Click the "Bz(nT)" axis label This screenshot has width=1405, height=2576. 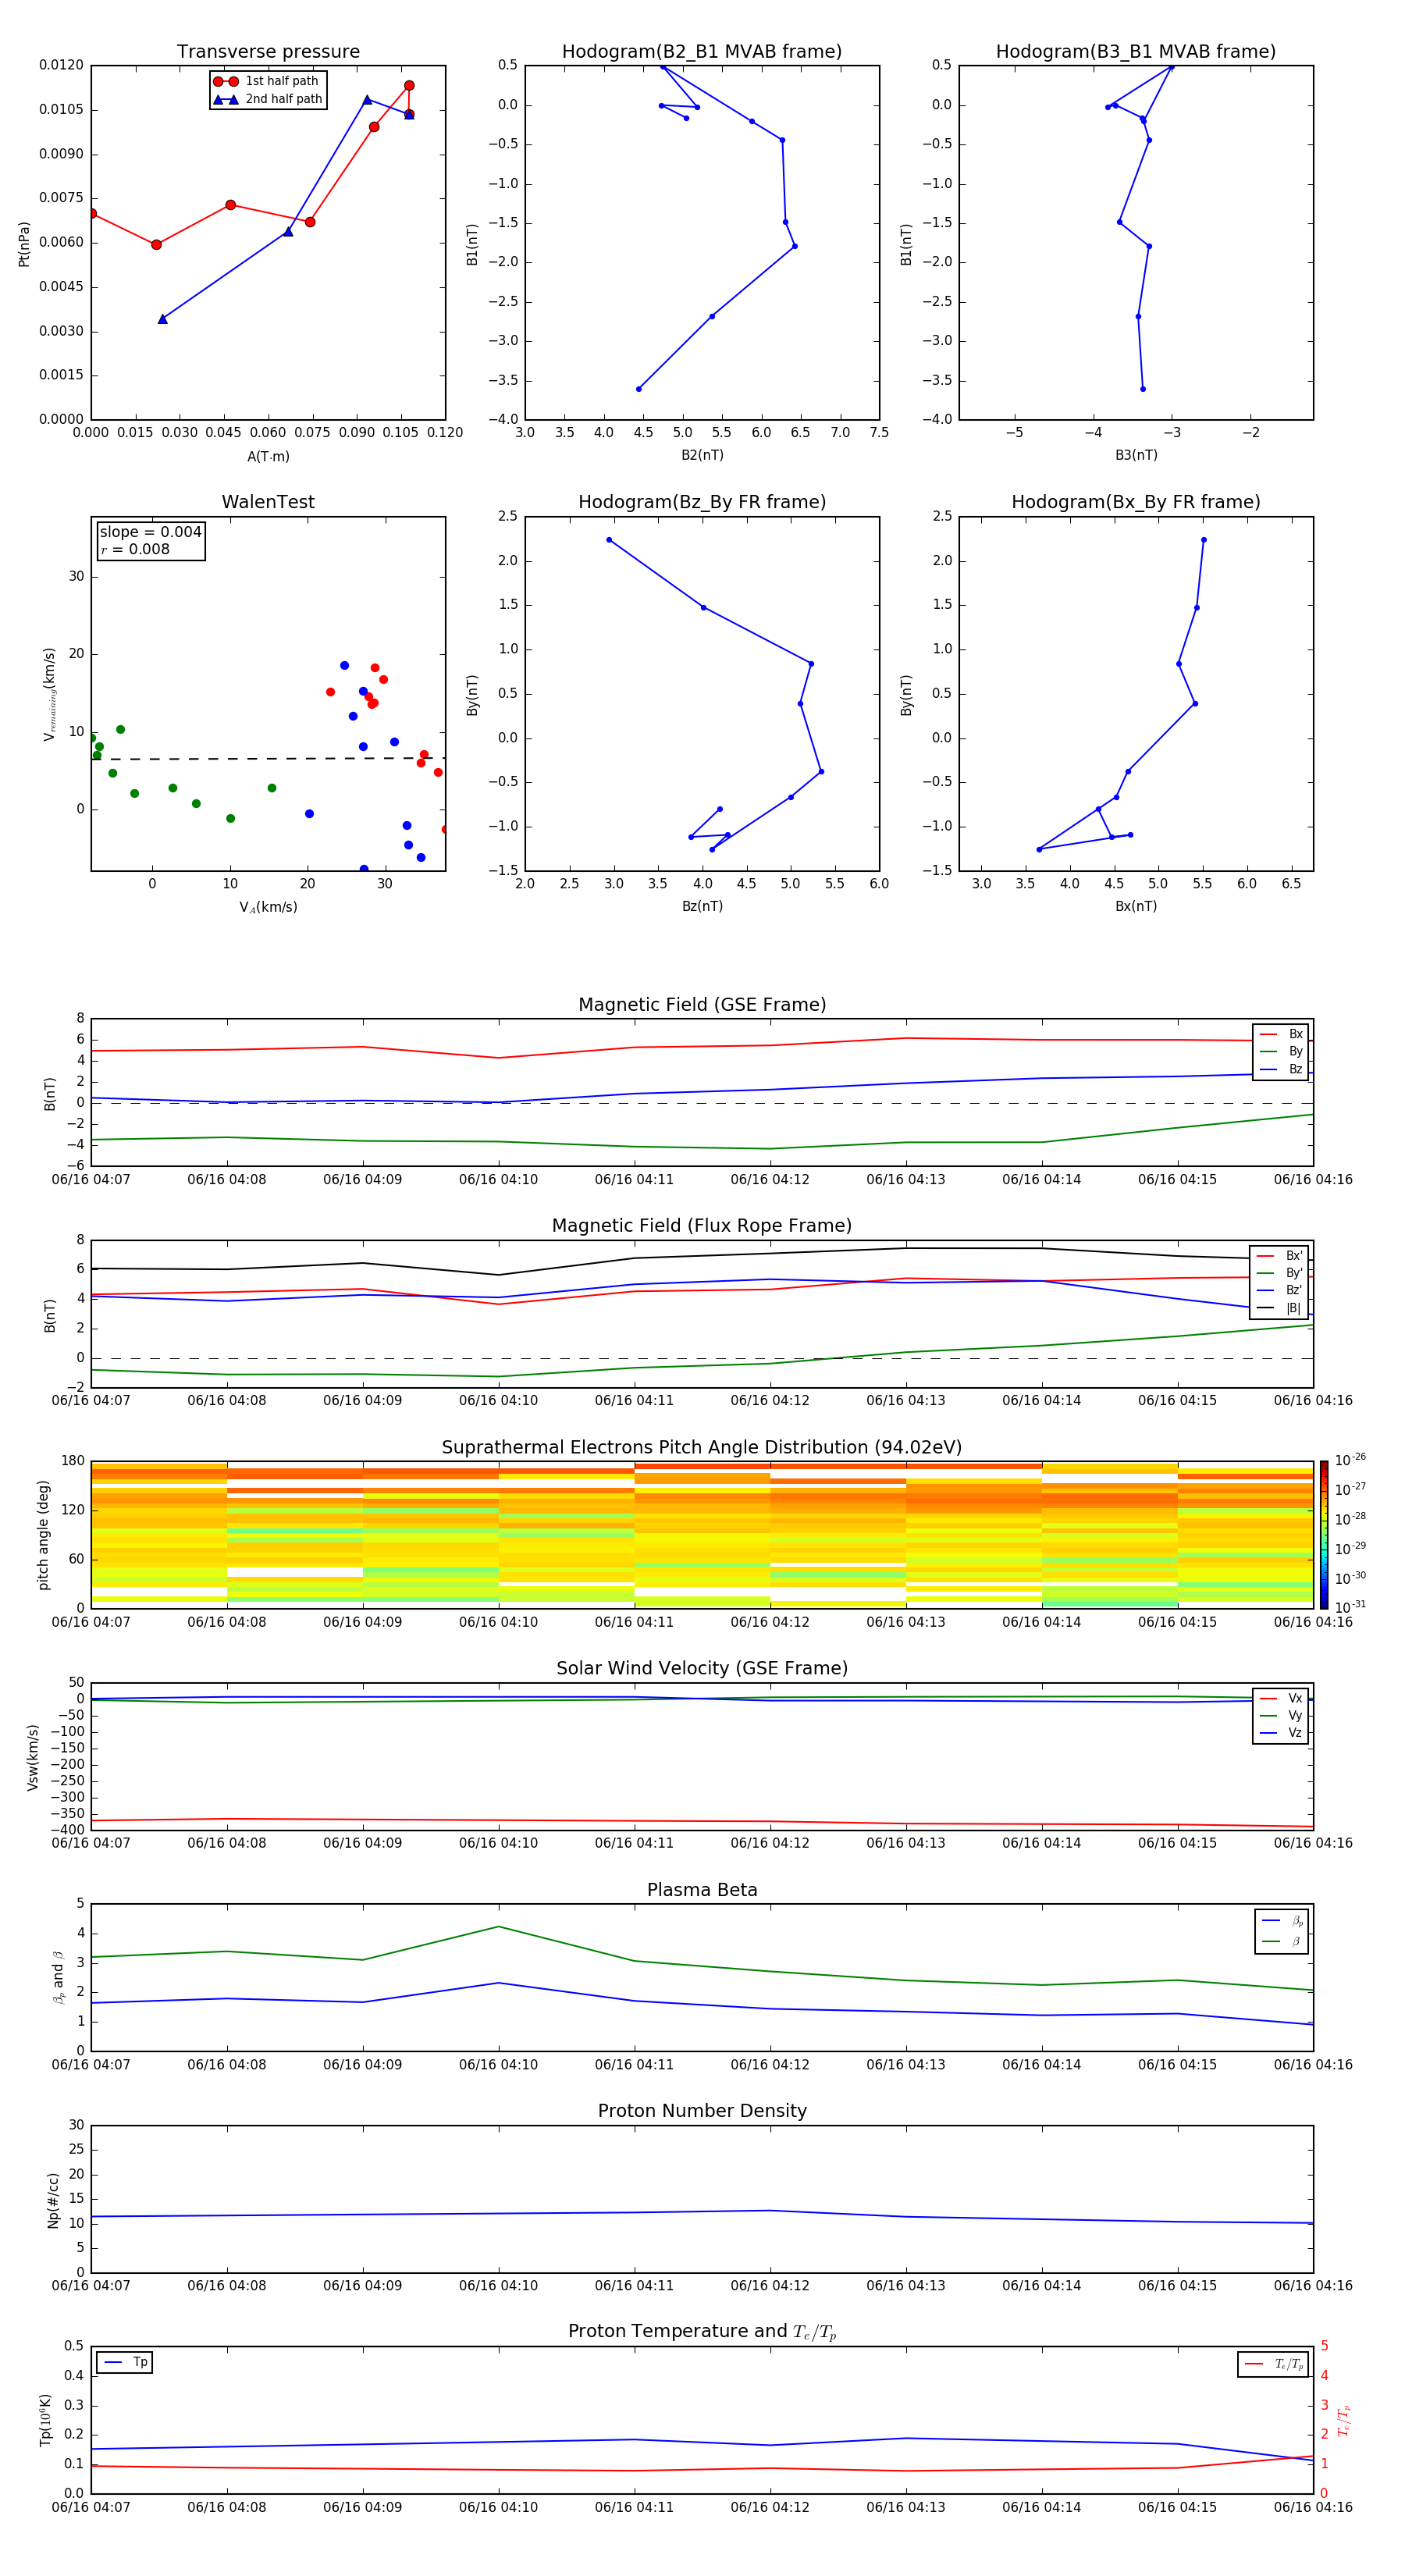(x=702, y=906)
